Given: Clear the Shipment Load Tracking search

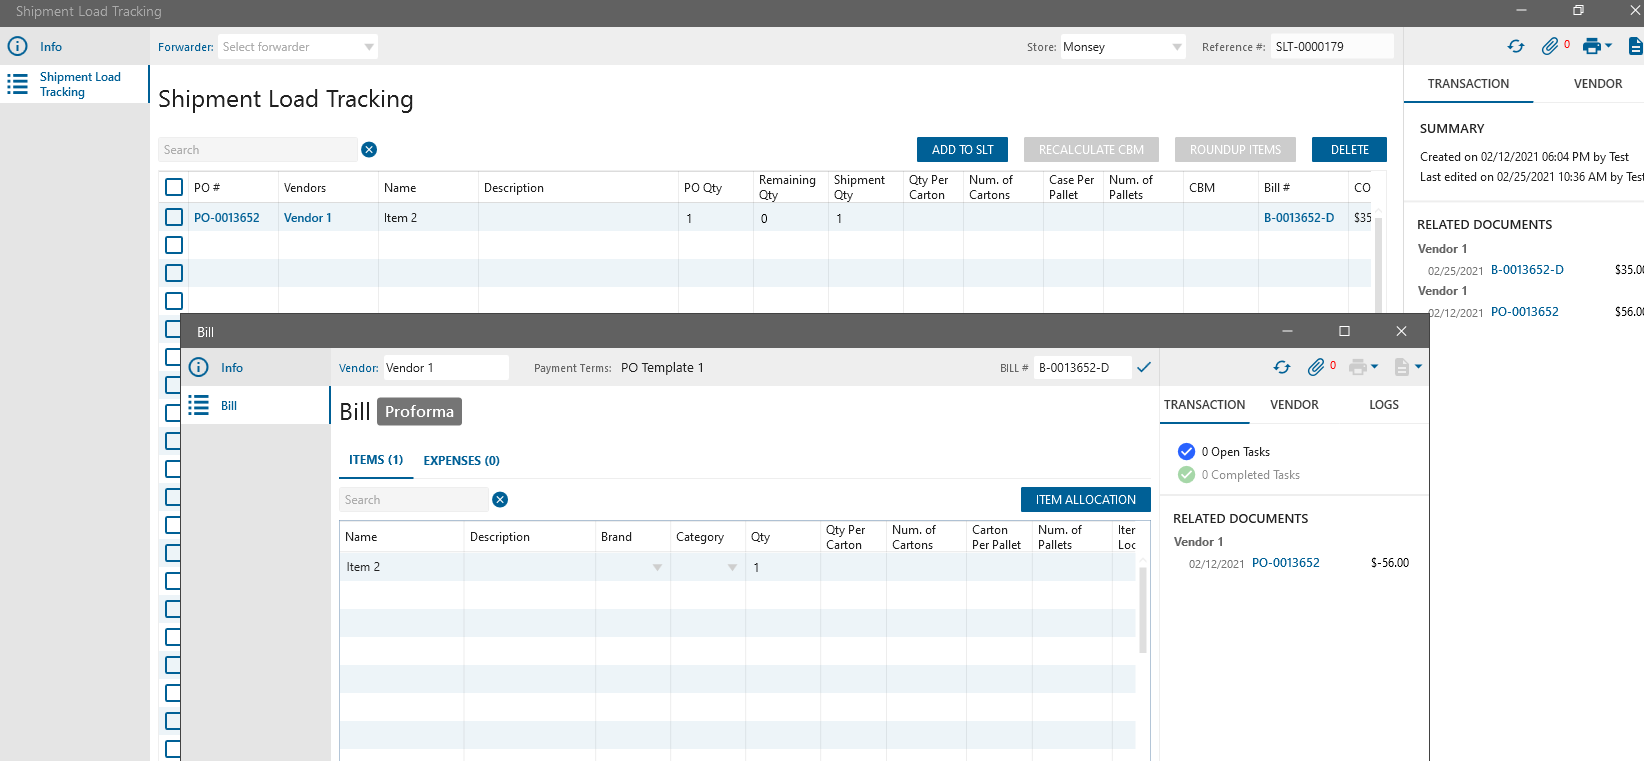Looking at the screenshot, I should tap(369, 150).
